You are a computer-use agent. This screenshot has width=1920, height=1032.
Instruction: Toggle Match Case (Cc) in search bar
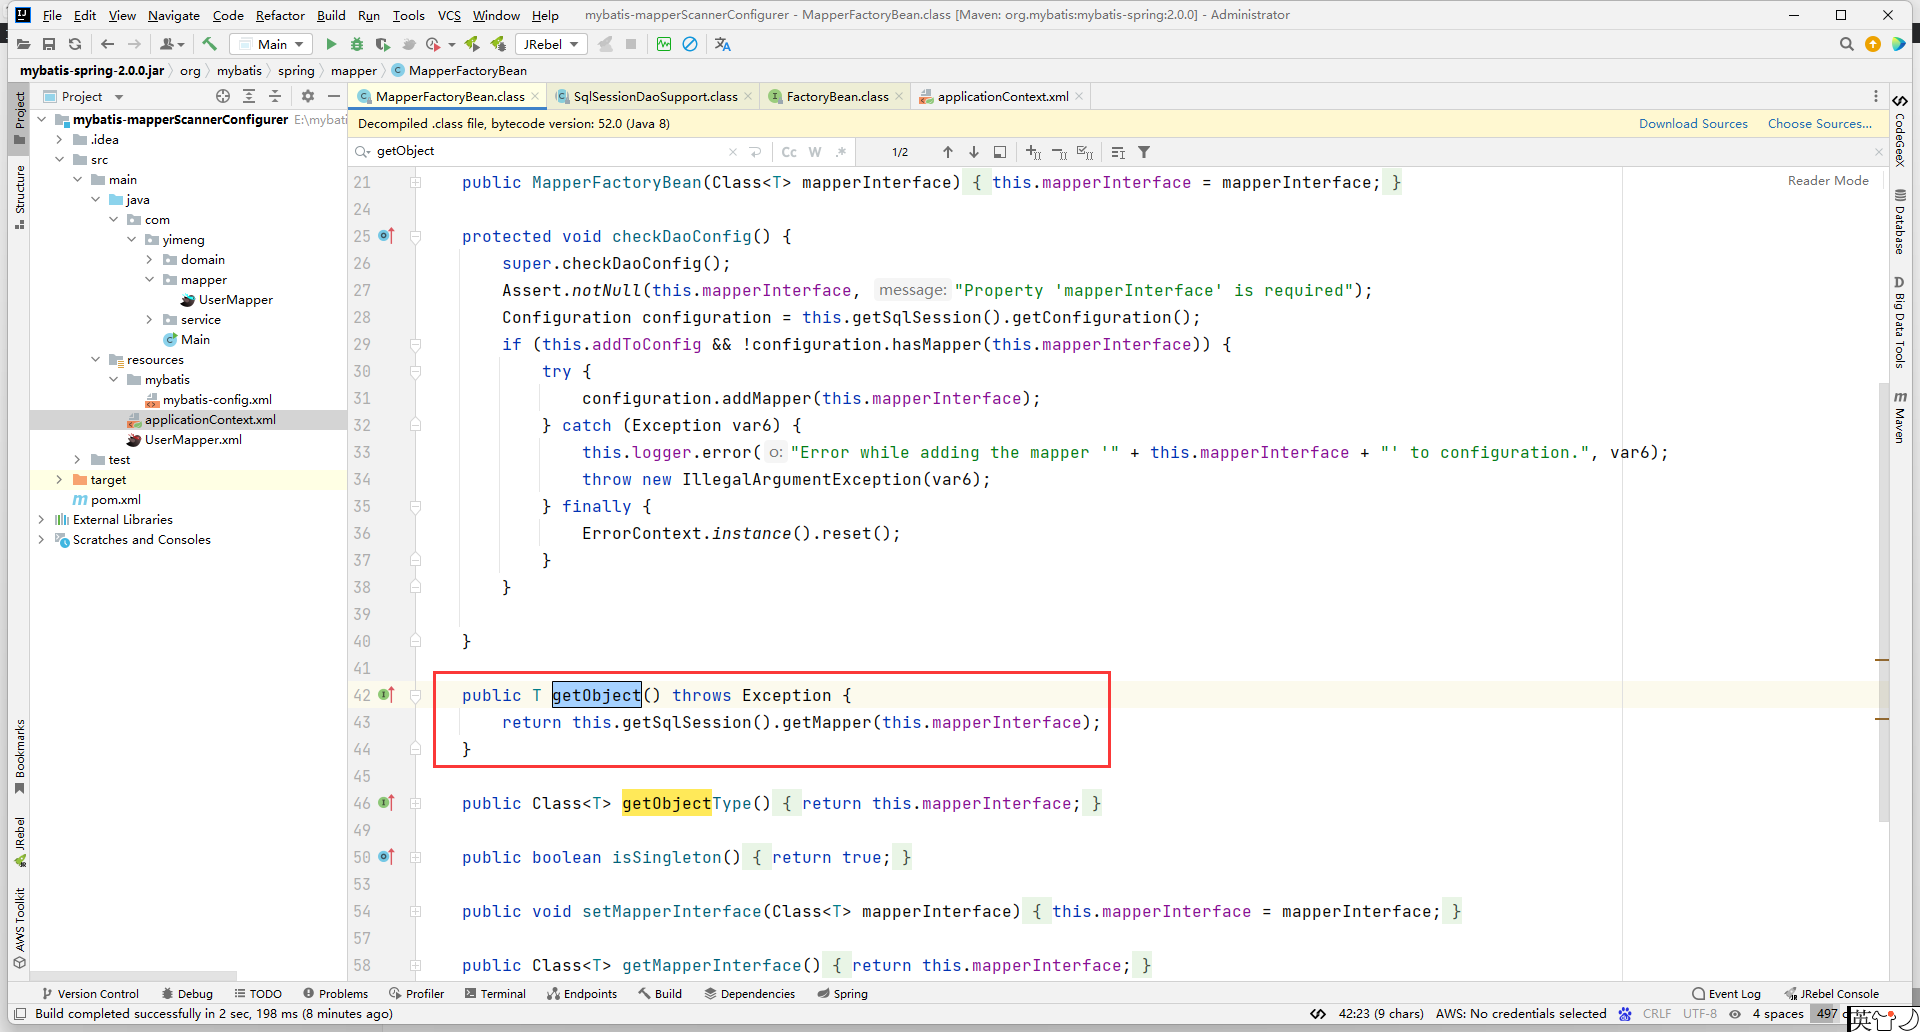click(789, 152)
